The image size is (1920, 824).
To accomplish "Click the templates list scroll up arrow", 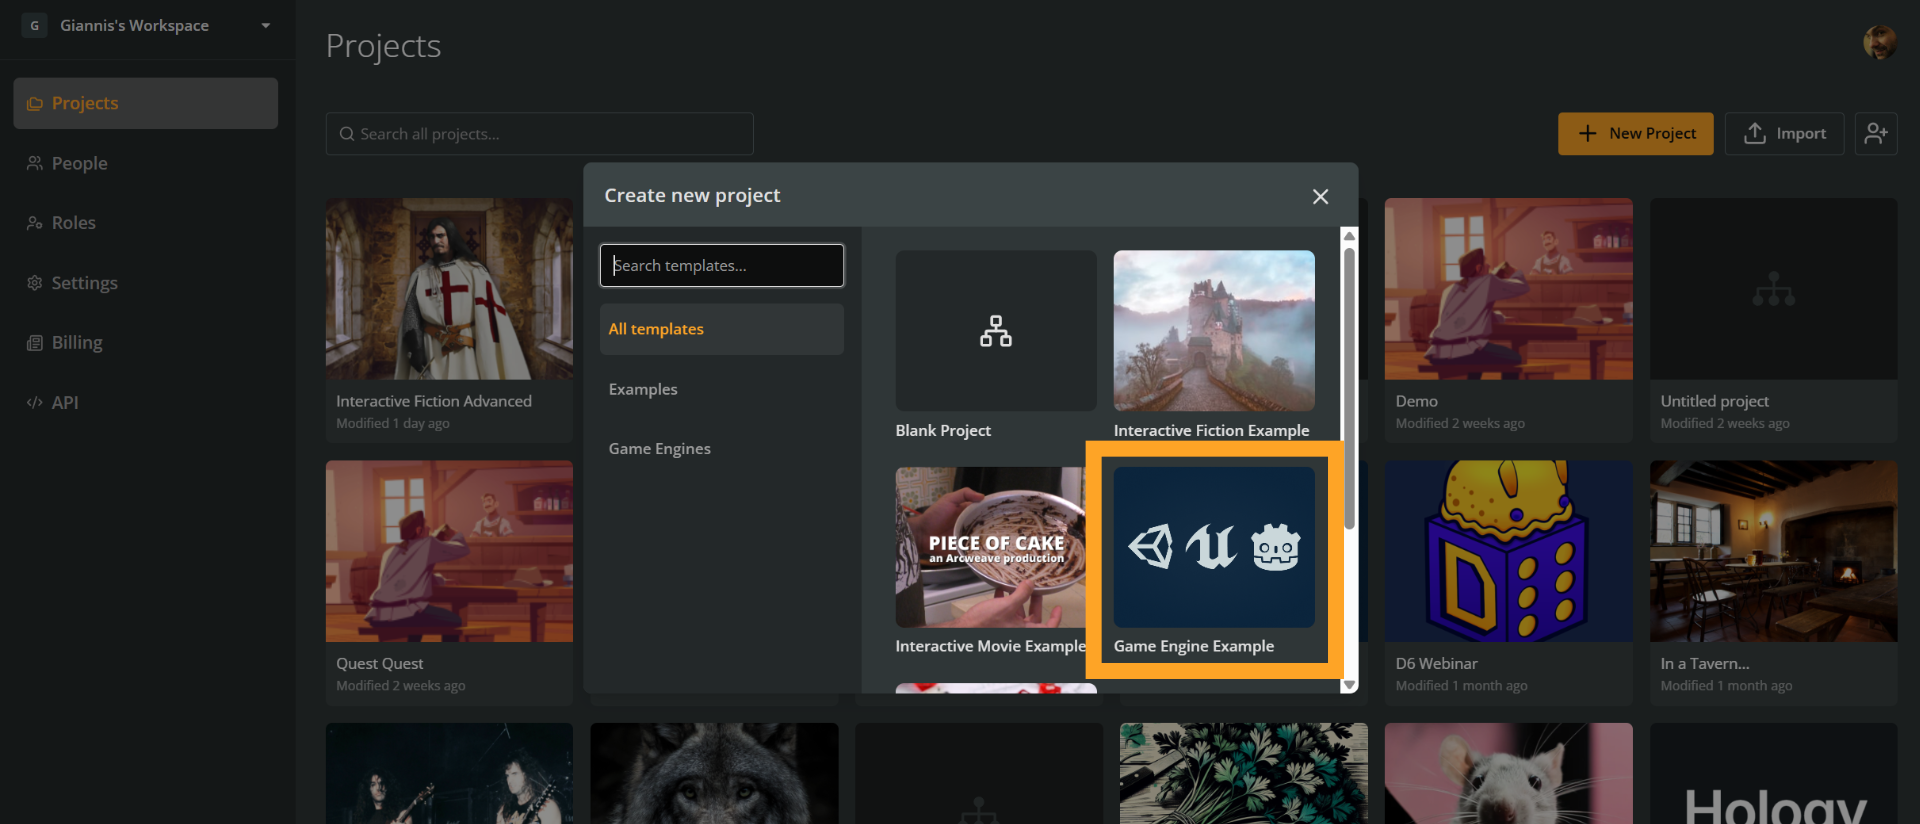I will (1350, 236).
